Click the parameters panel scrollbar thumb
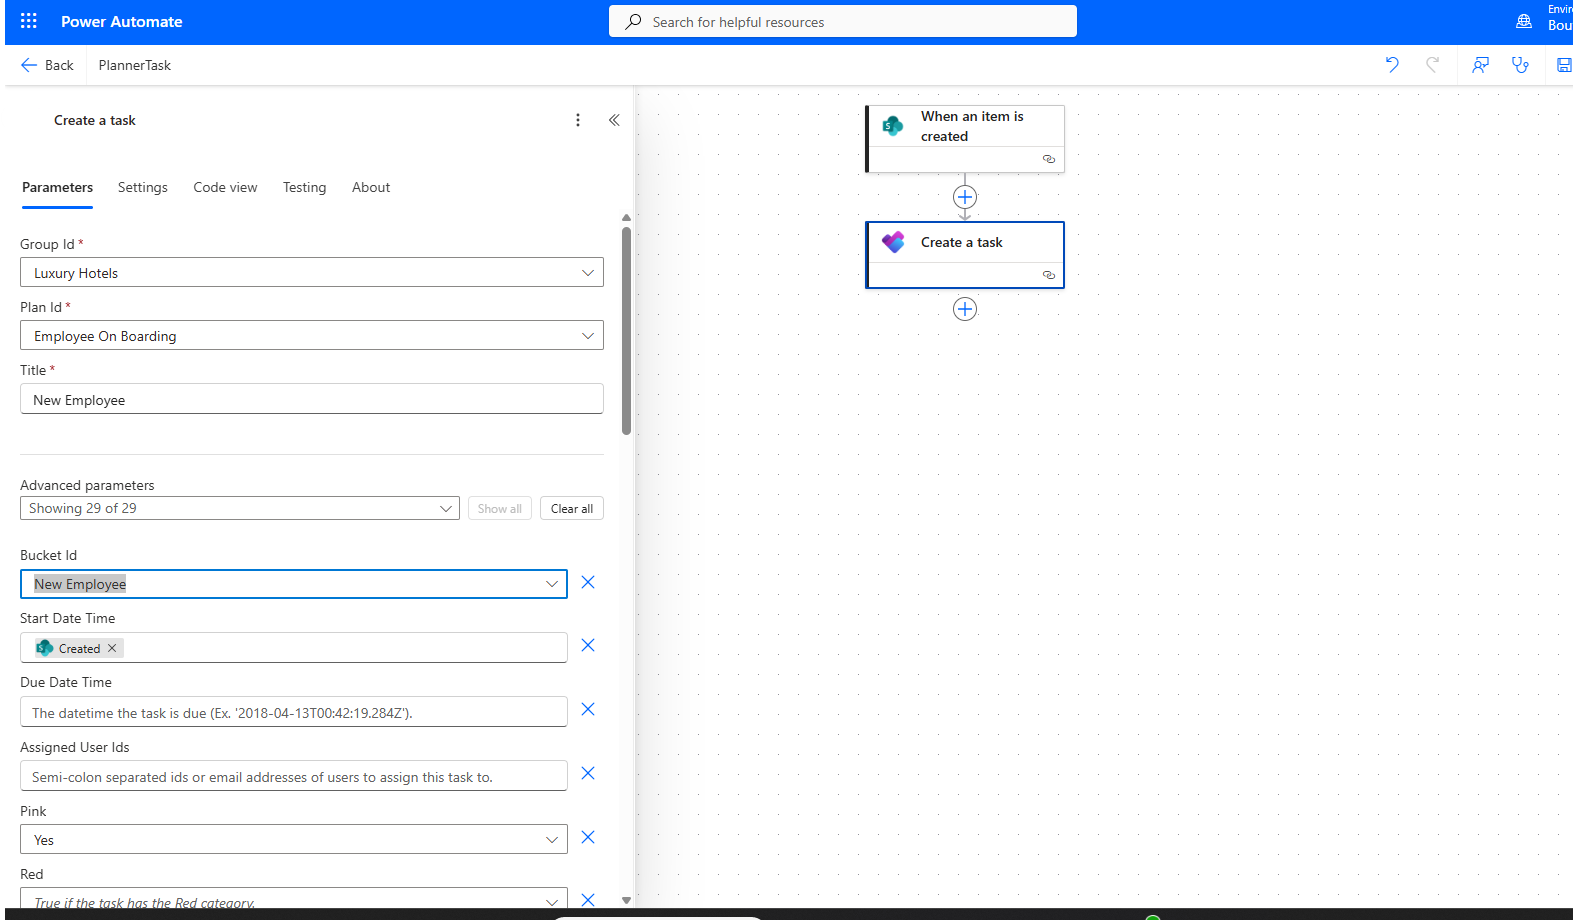The width and height of the screenshot is (1573, 920). point(626,331)
